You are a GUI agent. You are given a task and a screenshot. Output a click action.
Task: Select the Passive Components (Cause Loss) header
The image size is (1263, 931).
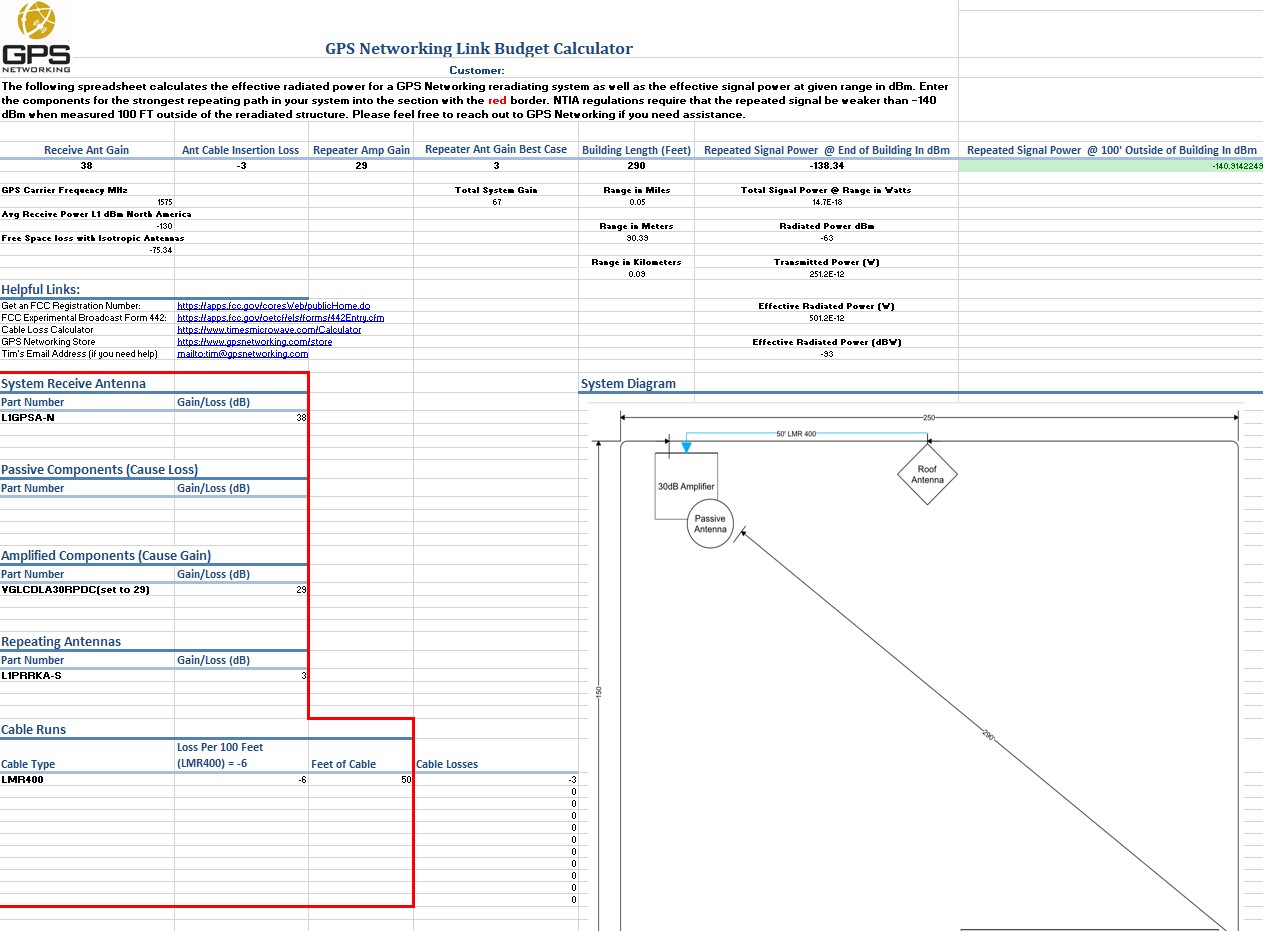pyautogui.click(x=99, y=470)
